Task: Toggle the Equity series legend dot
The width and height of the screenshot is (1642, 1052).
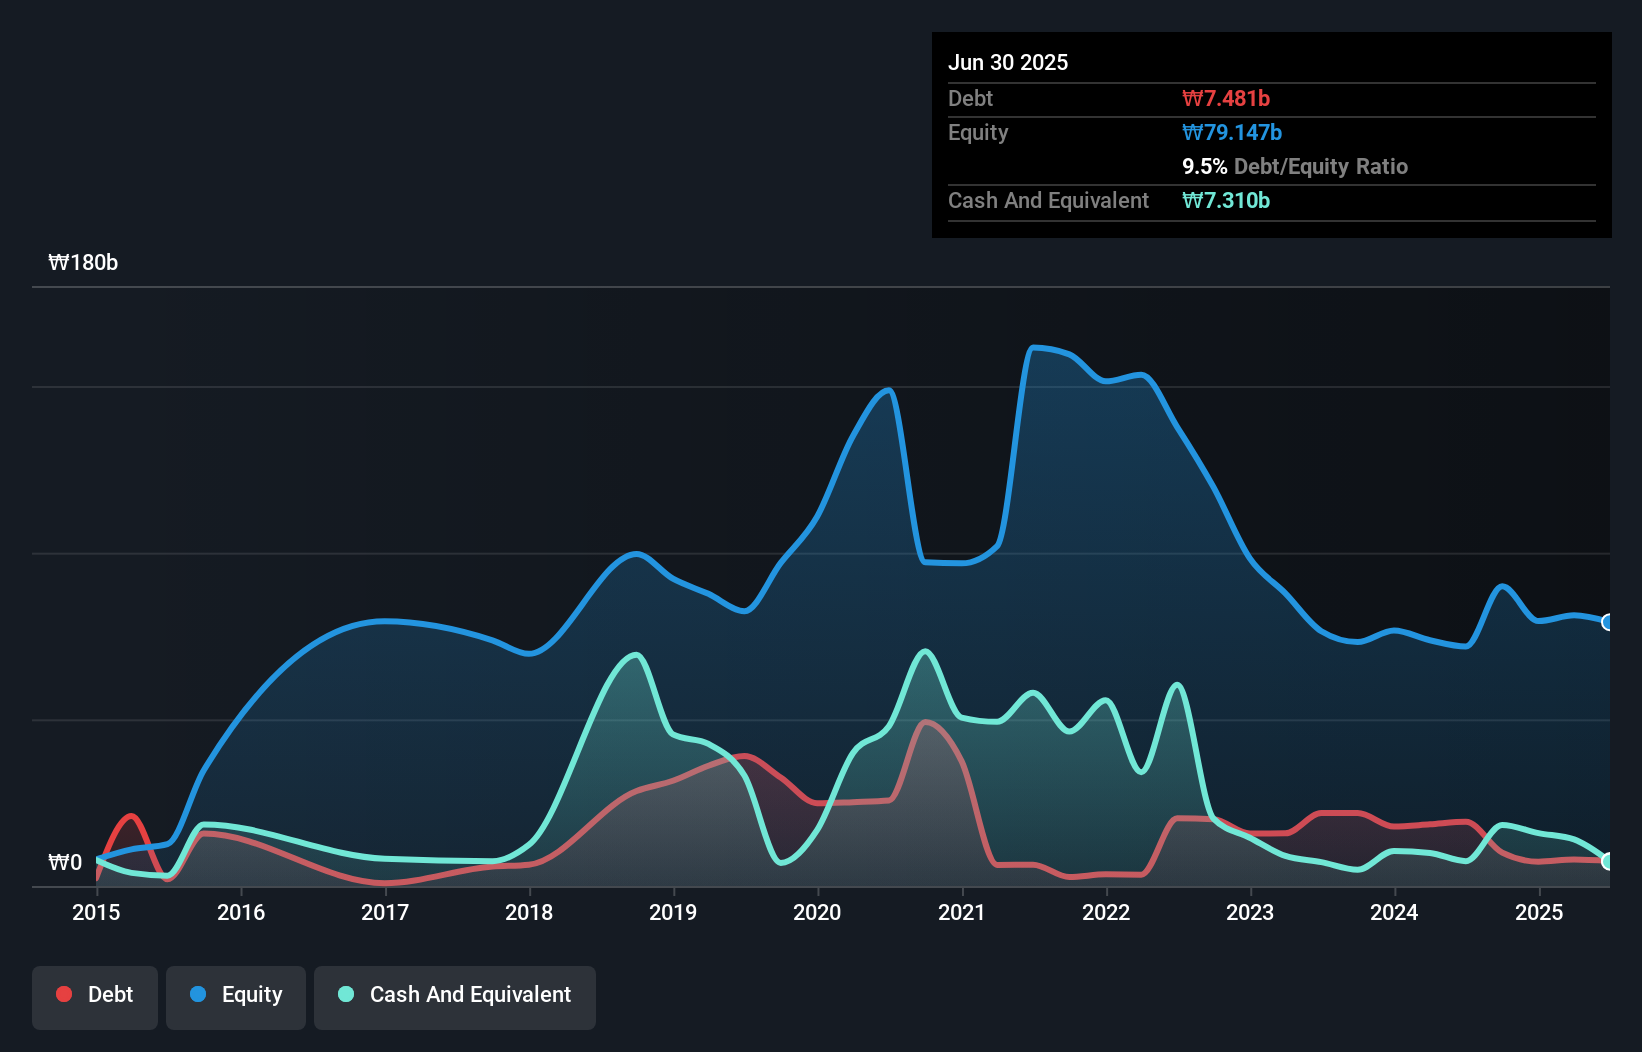Action: [x=198, y=994]
